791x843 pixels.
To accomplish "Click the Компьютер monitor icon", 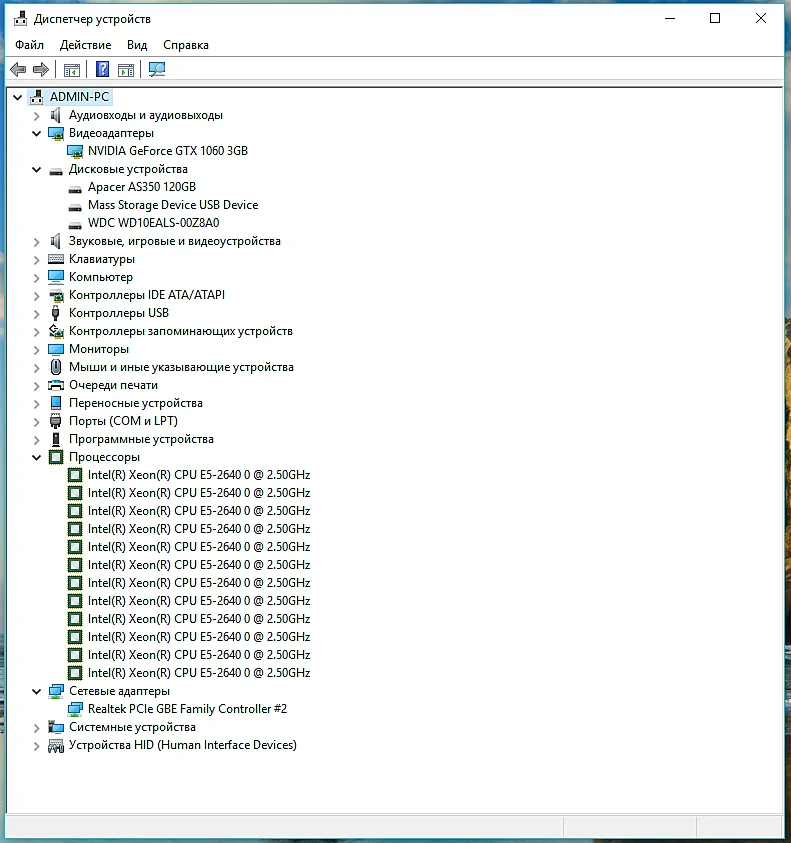I will pos(56,277).
